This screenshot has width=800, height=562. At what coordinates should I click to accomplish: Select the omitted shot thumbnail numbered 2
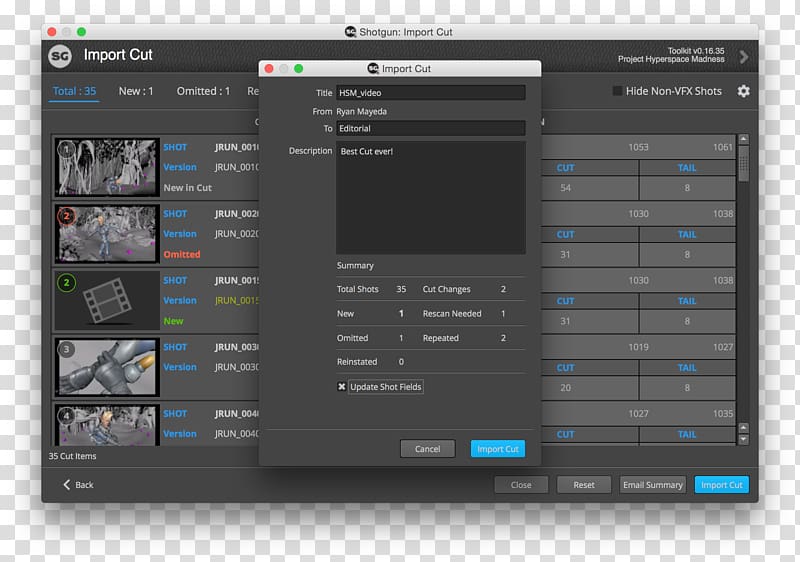[x=107, y=234]
